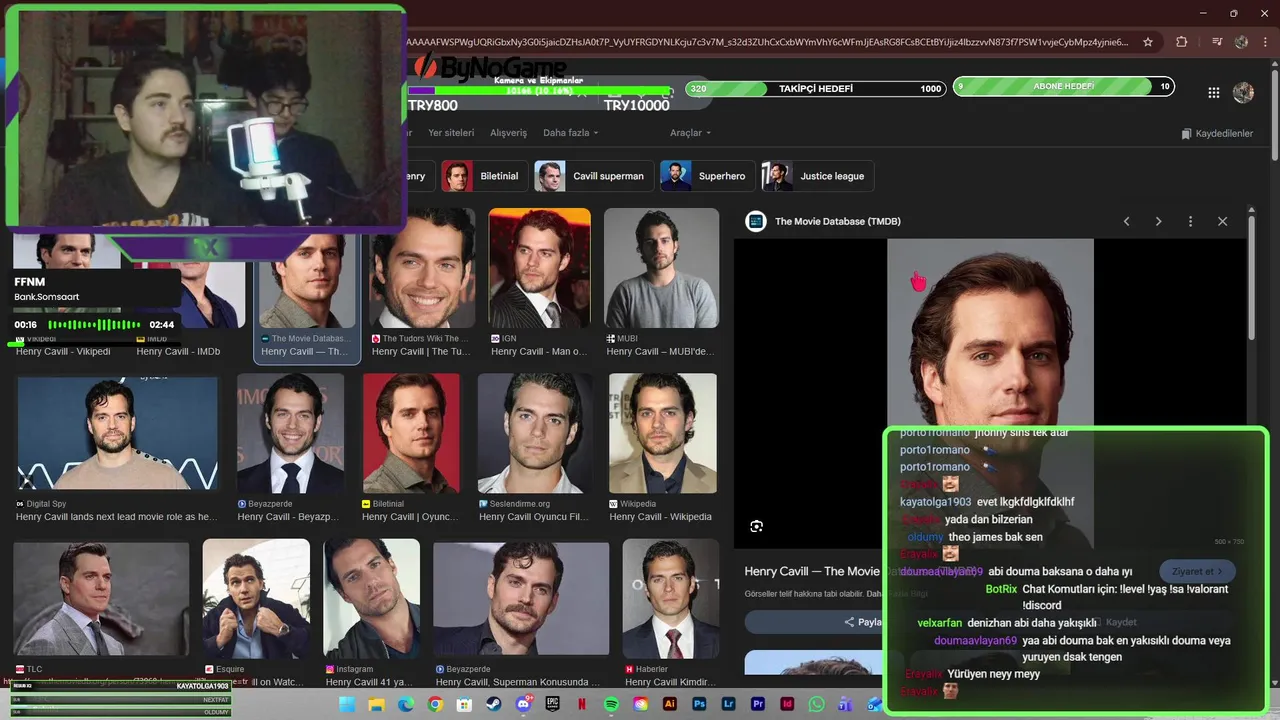This screenshot has height=720, width=1280.
Task: Filter by Biletinial chip
Action: pyautogui.click(x=483, y=176)
